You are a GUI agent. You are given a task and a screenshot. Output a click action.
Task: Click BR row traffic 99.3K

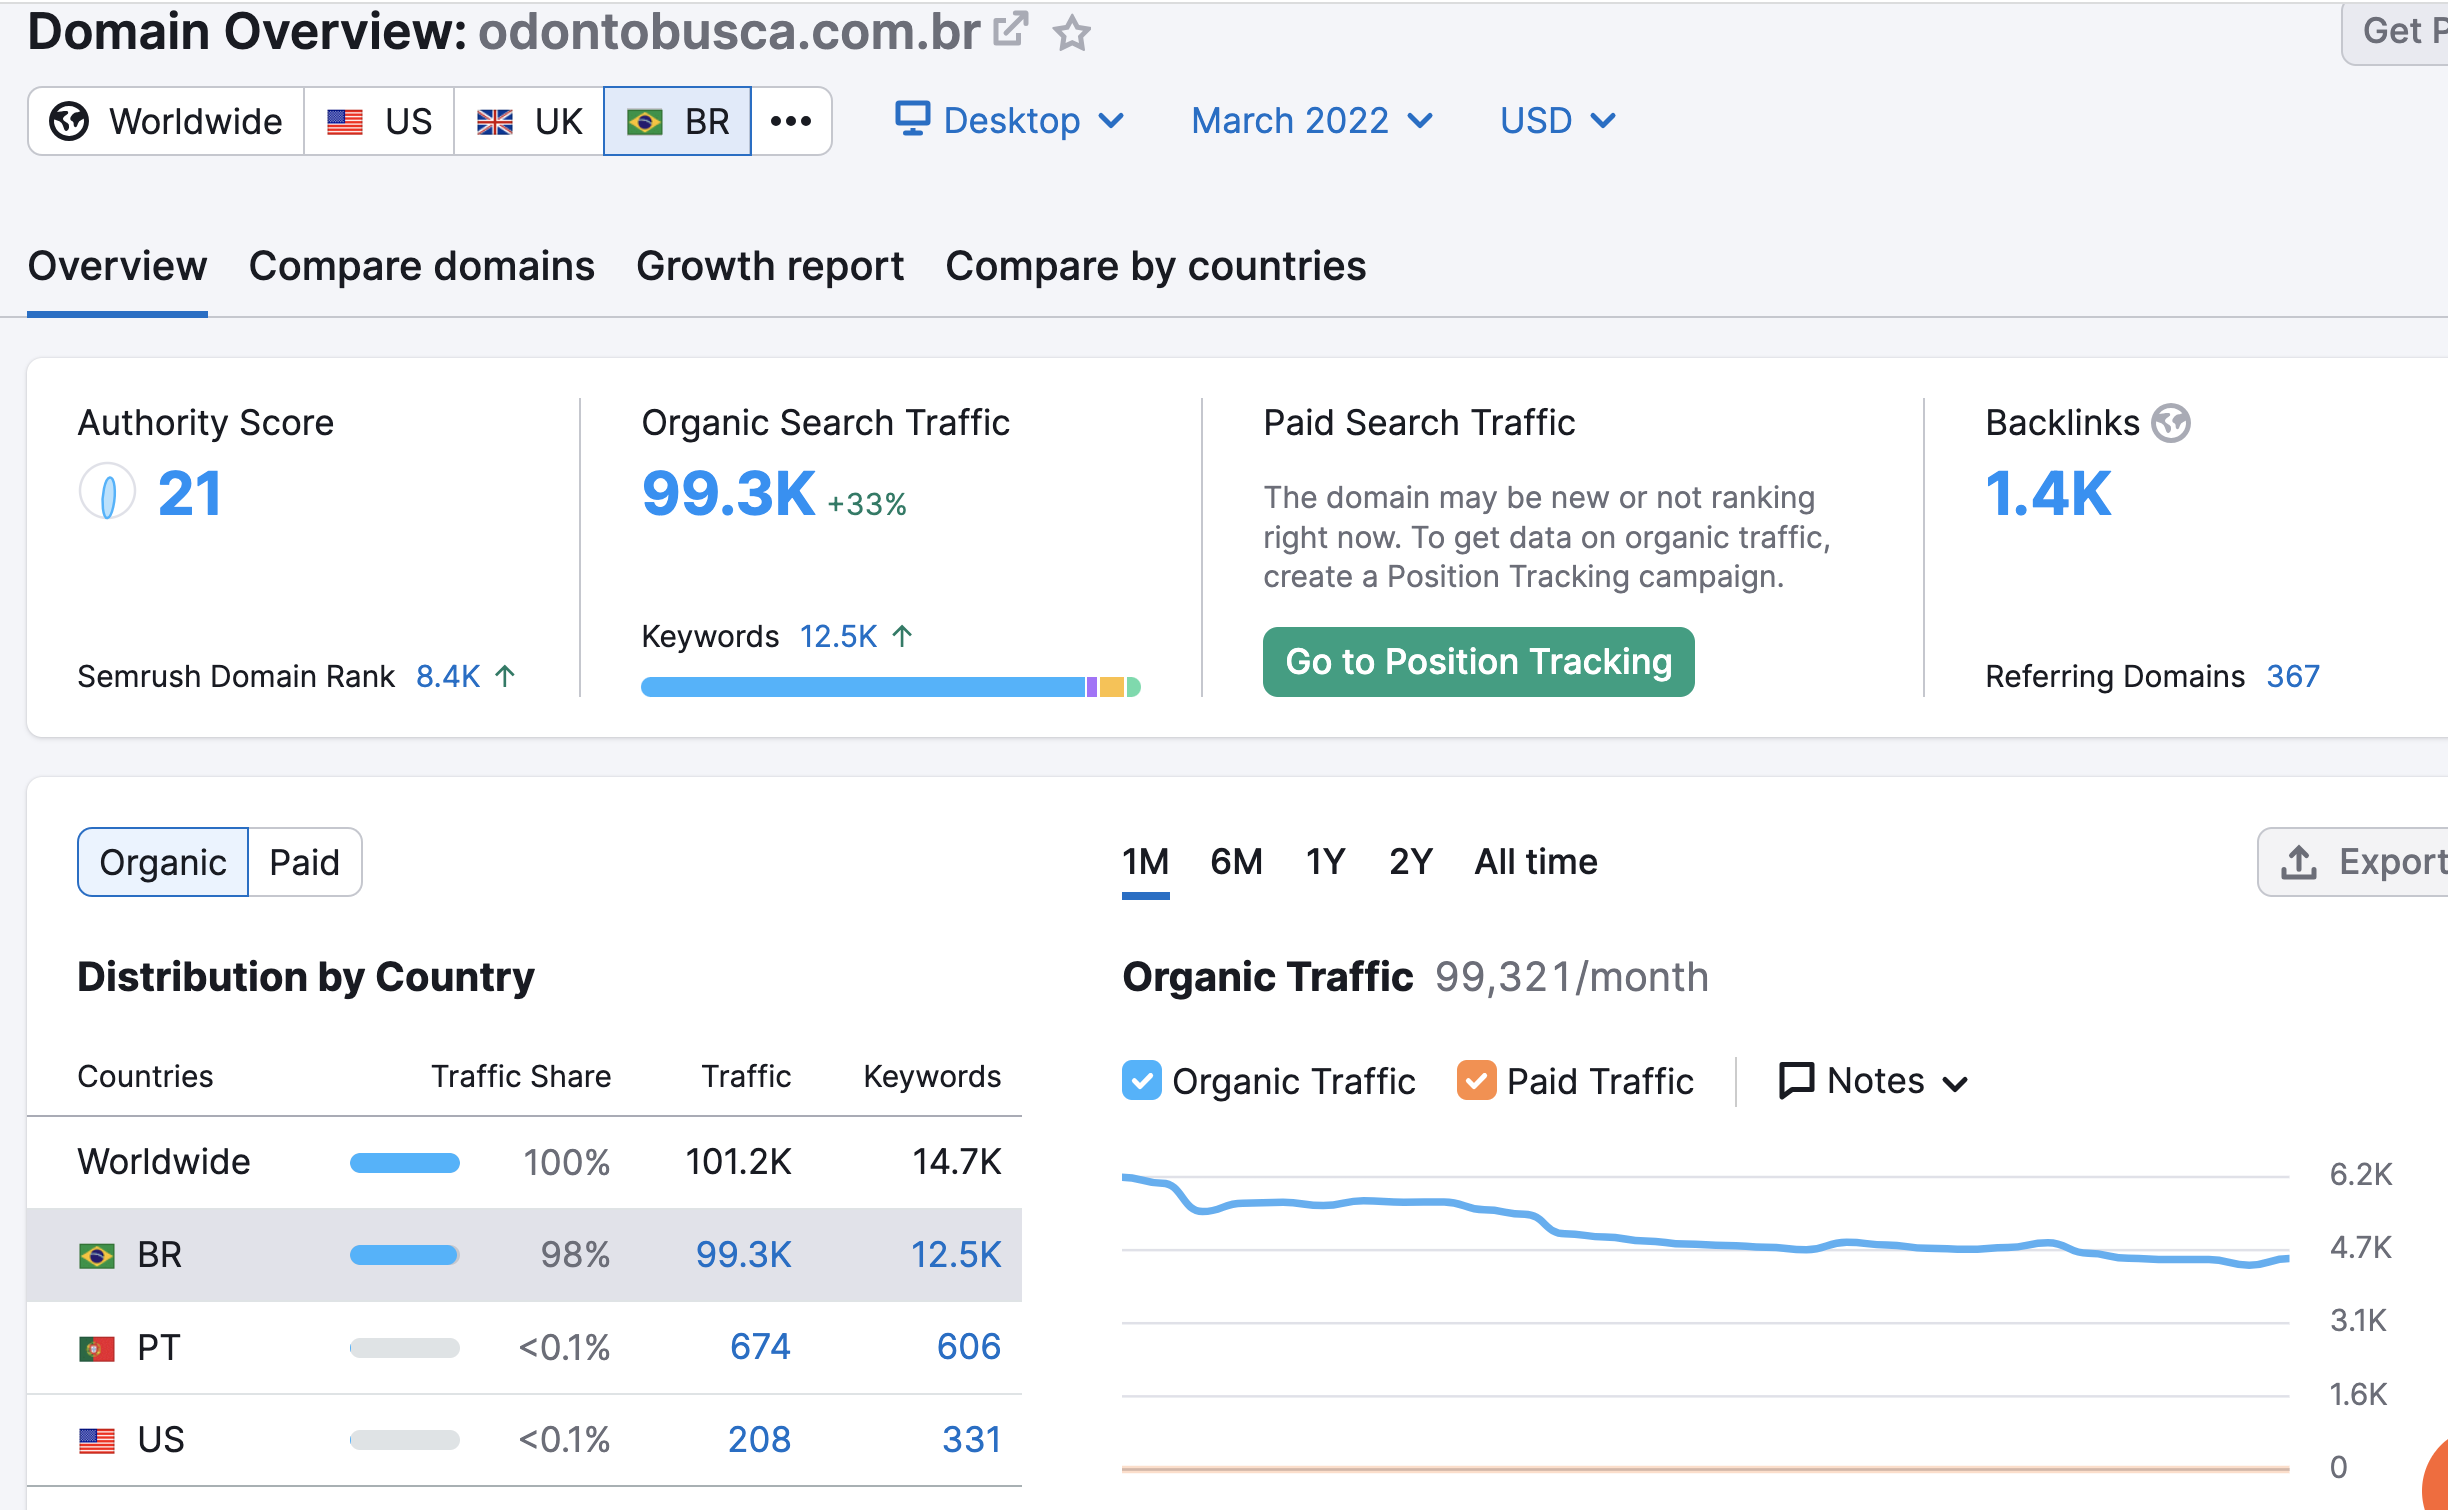pos(743,1254)
